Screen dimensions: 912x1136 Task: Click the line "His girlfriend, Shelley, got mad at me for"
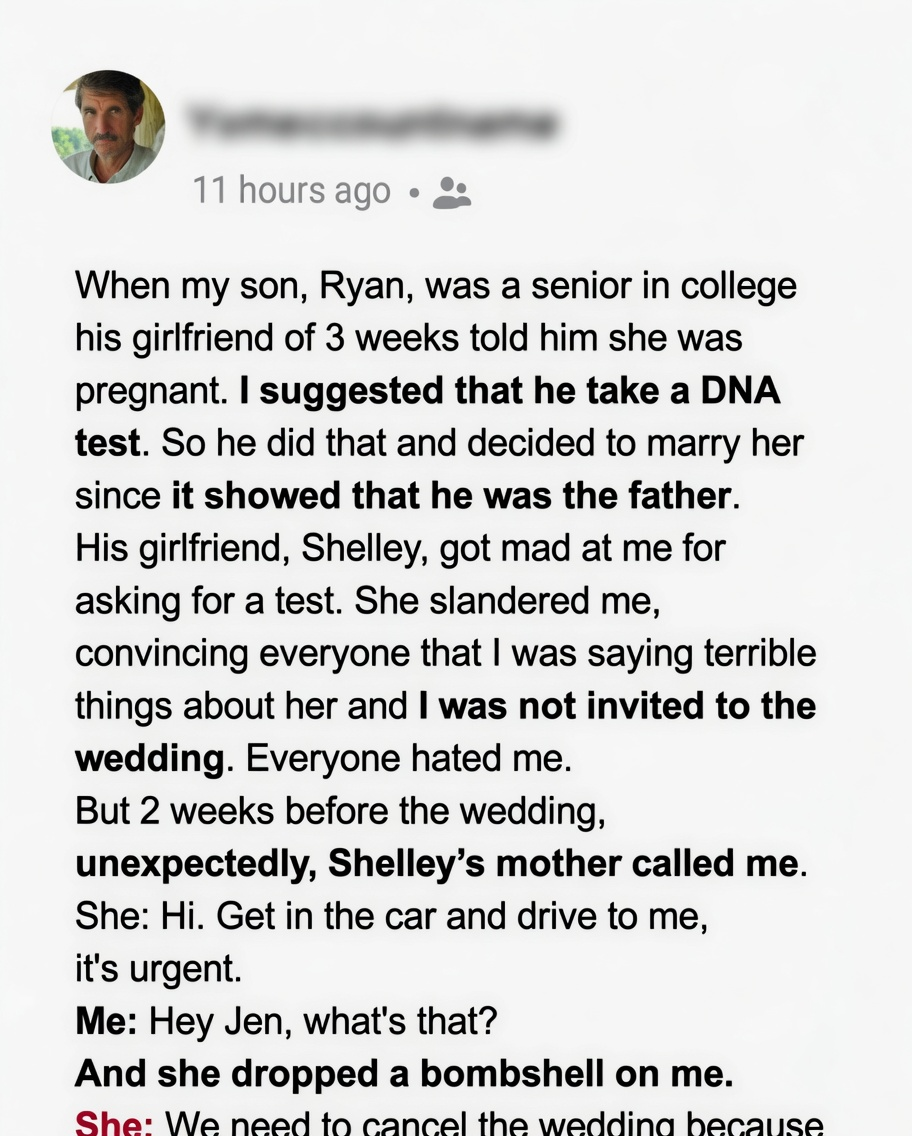[x=400, y=548]
